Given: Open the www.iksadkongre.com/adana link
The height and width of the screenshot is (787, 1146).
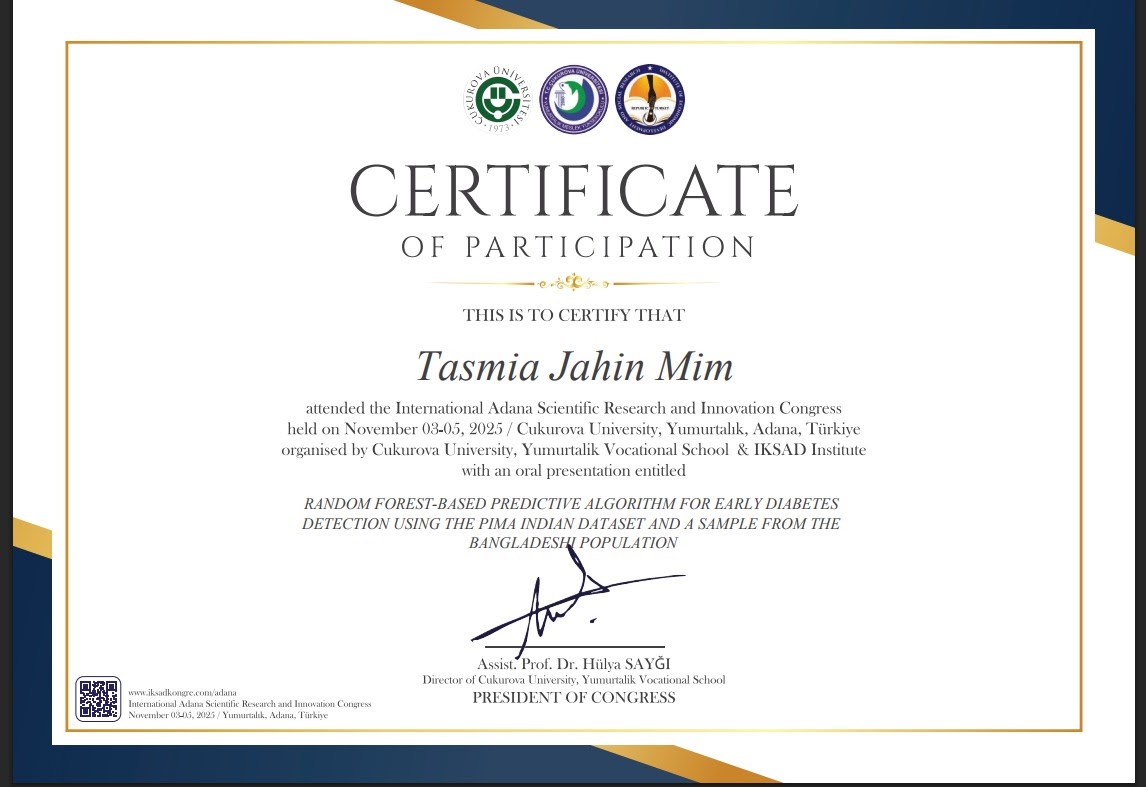Looking at the screenshot, I should [x=183, y=692].
